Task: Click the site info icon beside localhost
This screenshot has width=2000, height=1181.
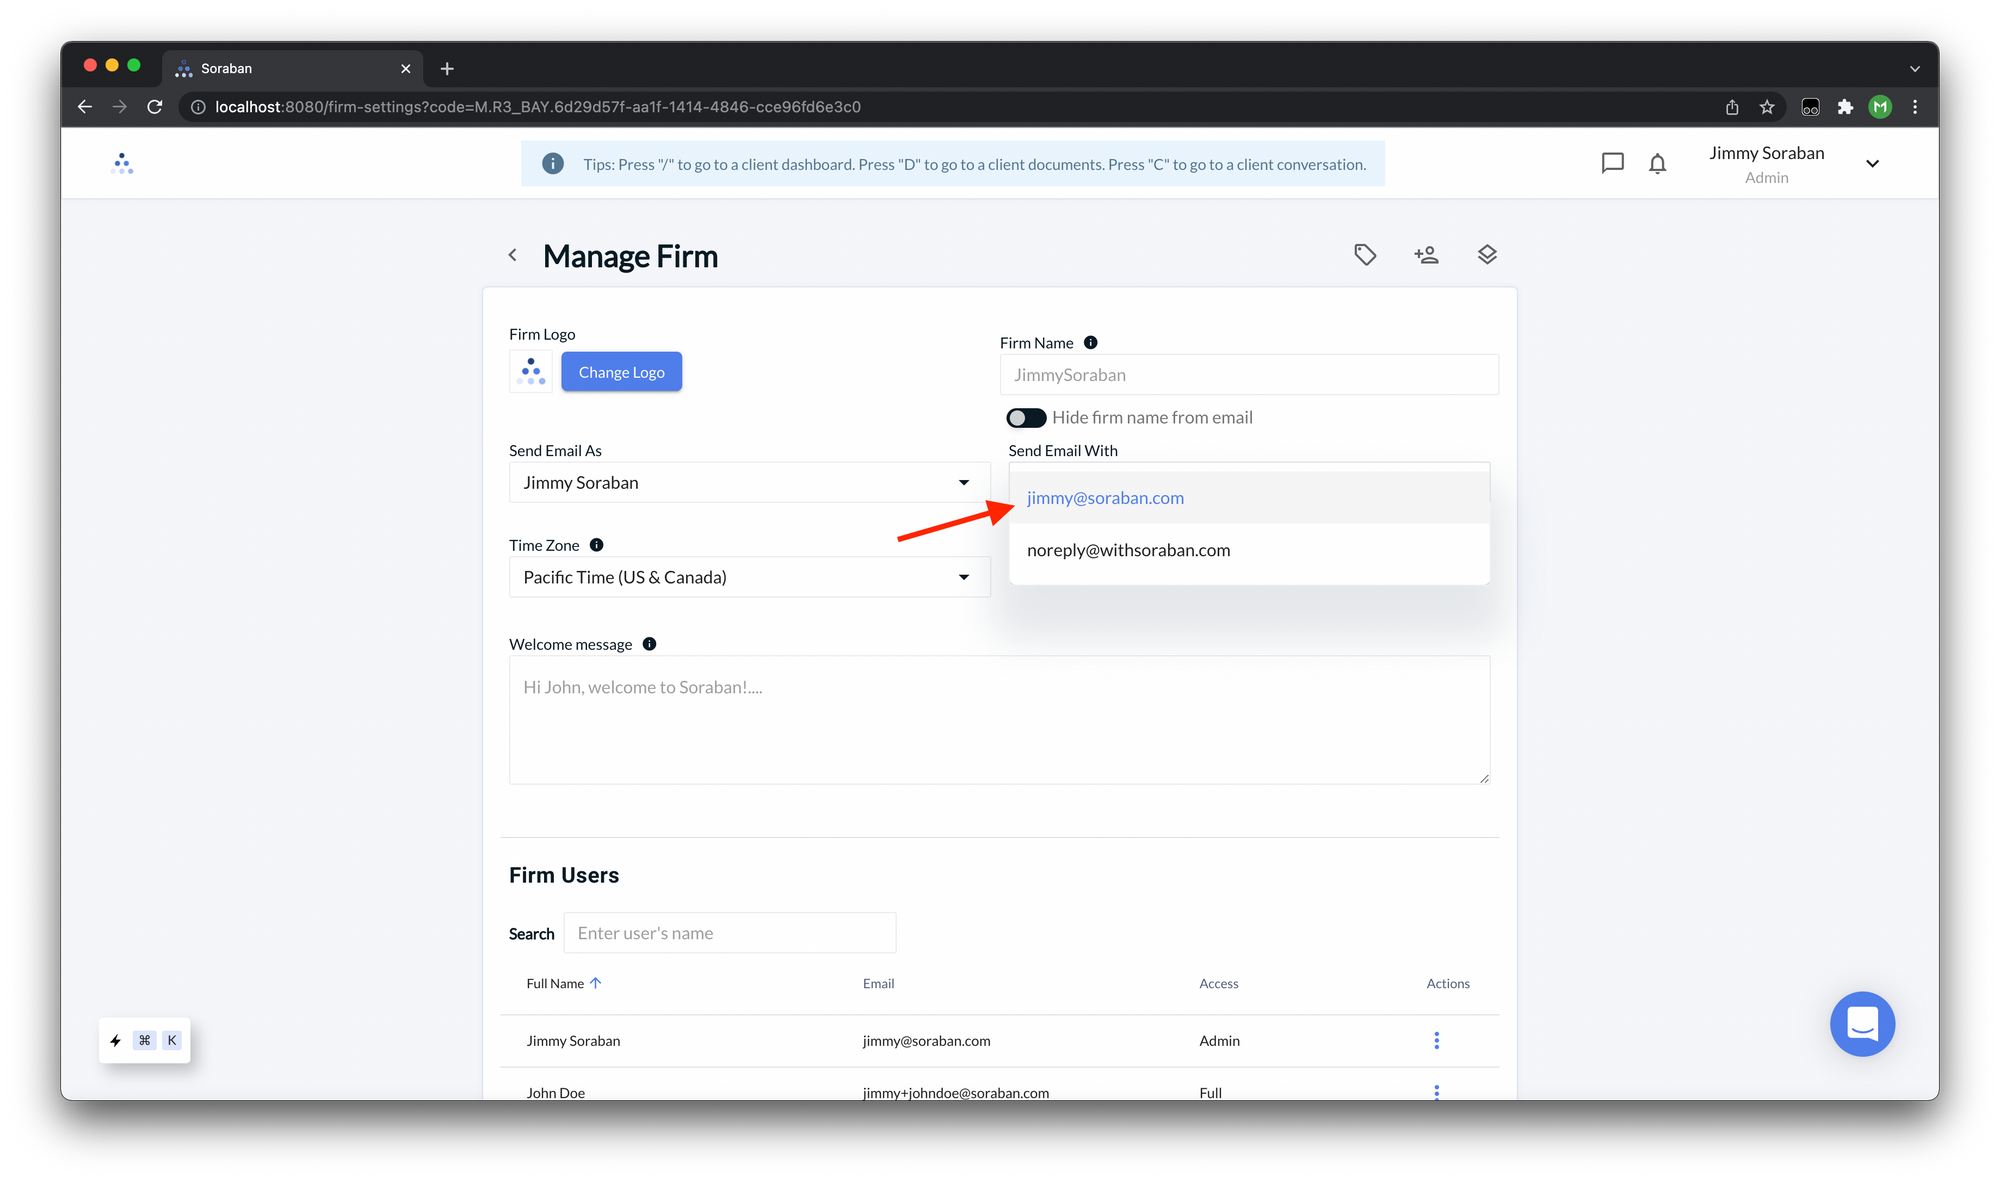Action: [x=198, y=107]
